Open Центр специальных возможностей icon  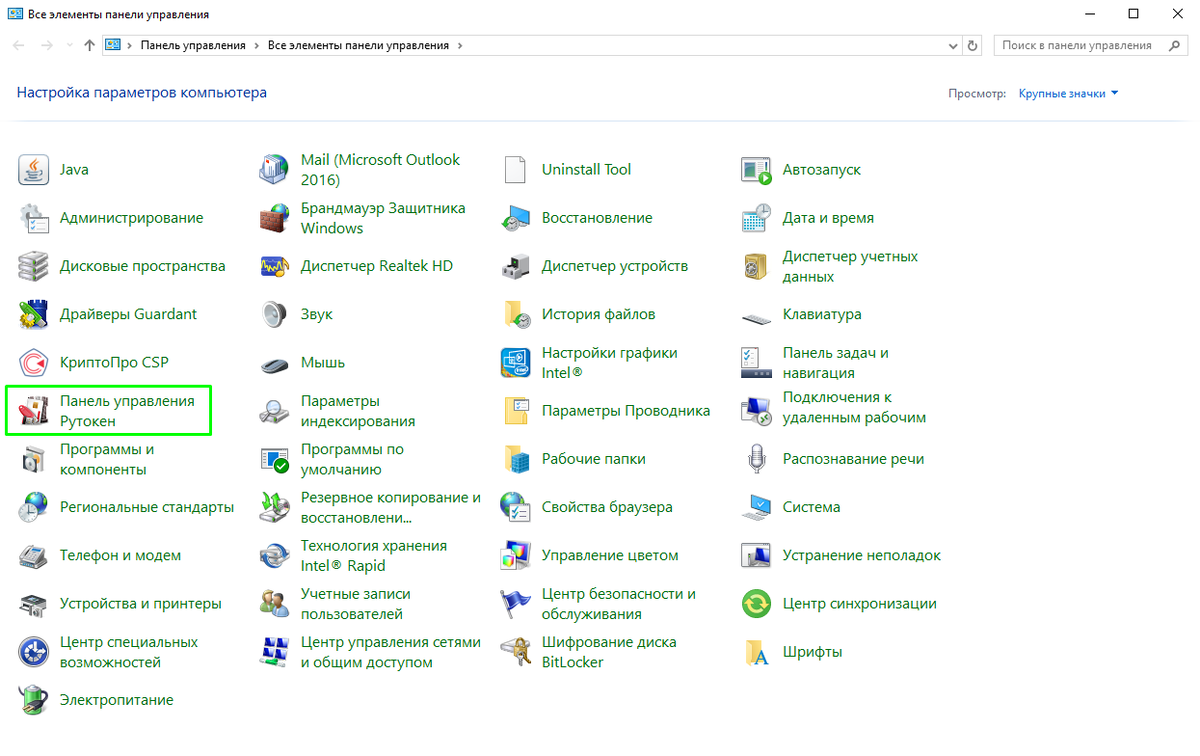click(34, 652)
